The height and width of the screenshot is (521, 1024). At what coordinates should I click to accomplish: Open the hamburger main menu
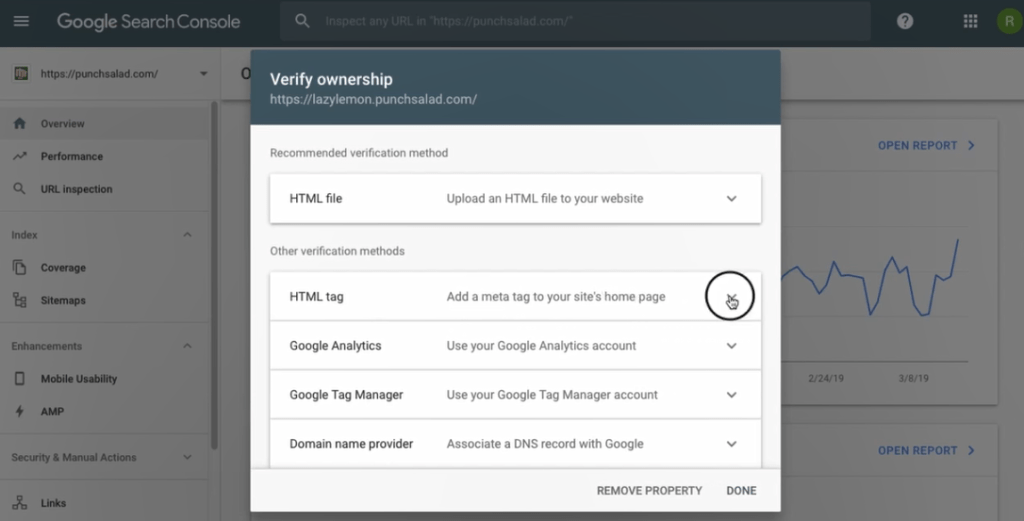coord(21,21)
